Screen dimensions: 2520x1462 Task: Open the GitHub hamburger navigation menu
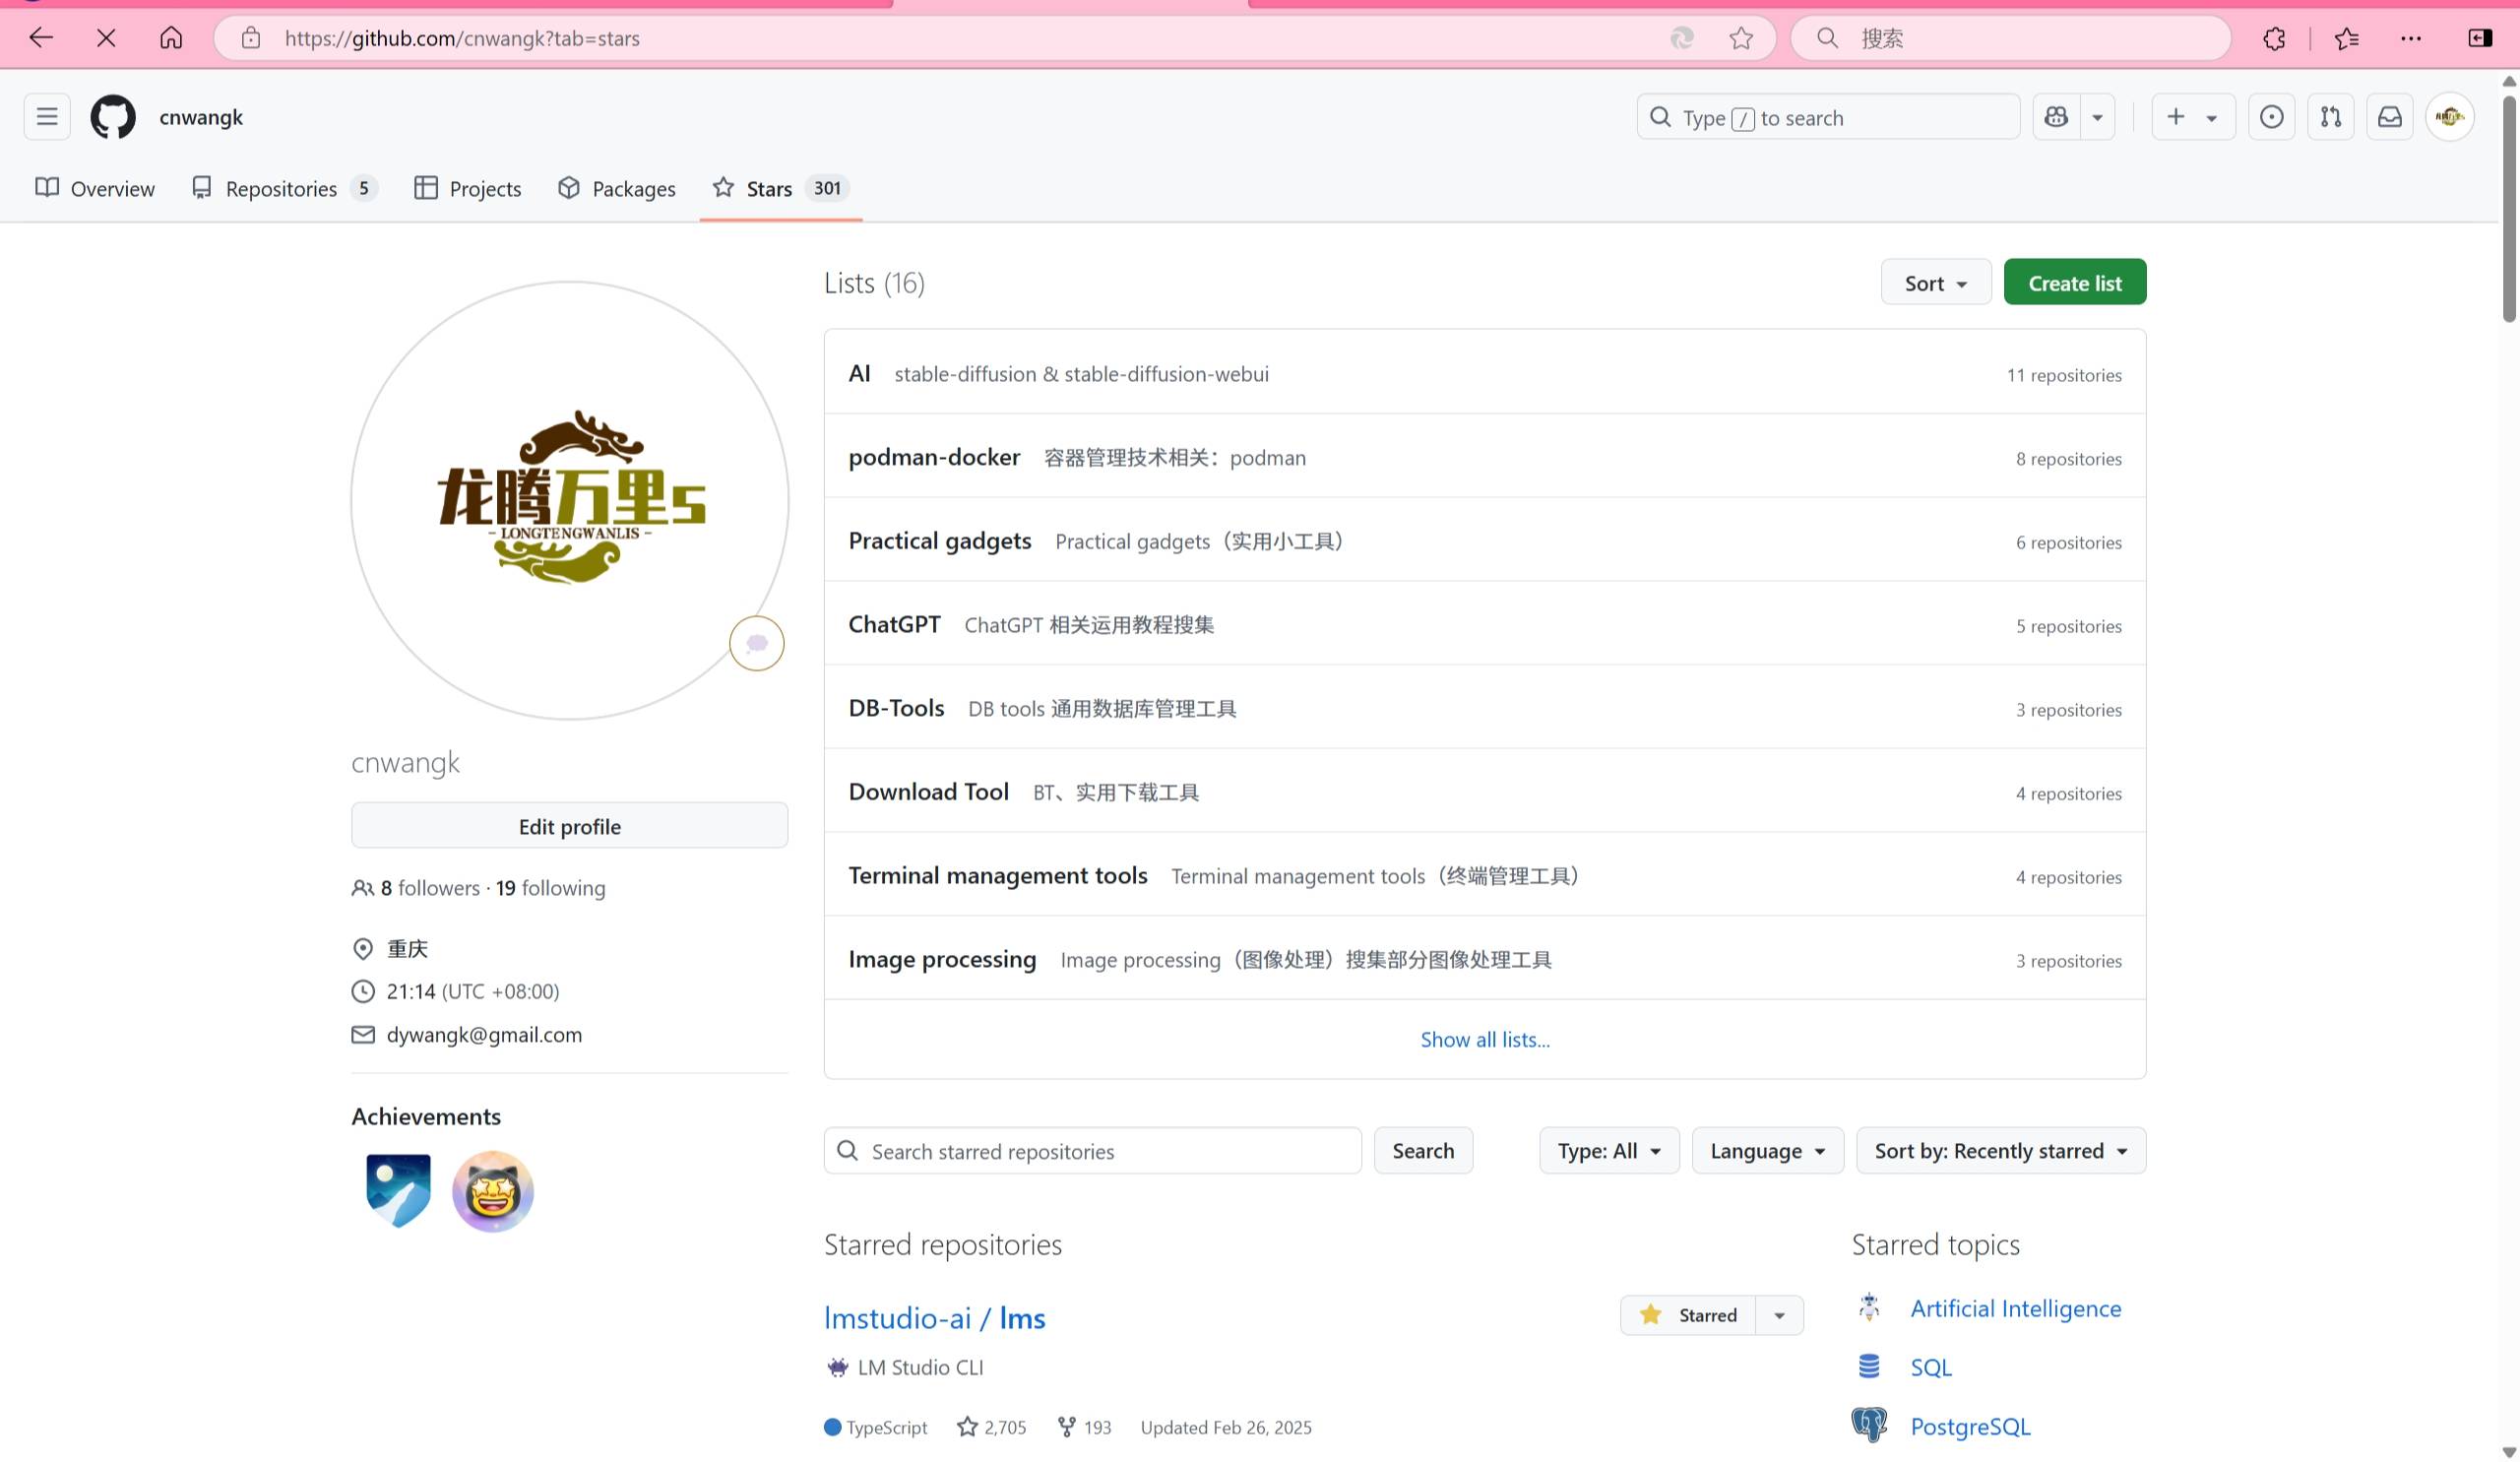coord(47,117)
